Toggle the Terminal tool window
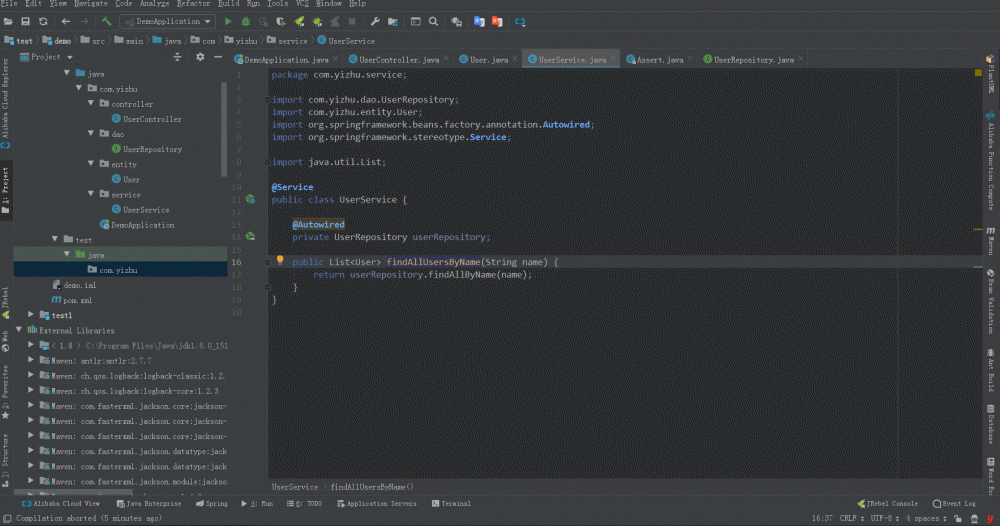 pyautogui.click(x=450, y=504)
